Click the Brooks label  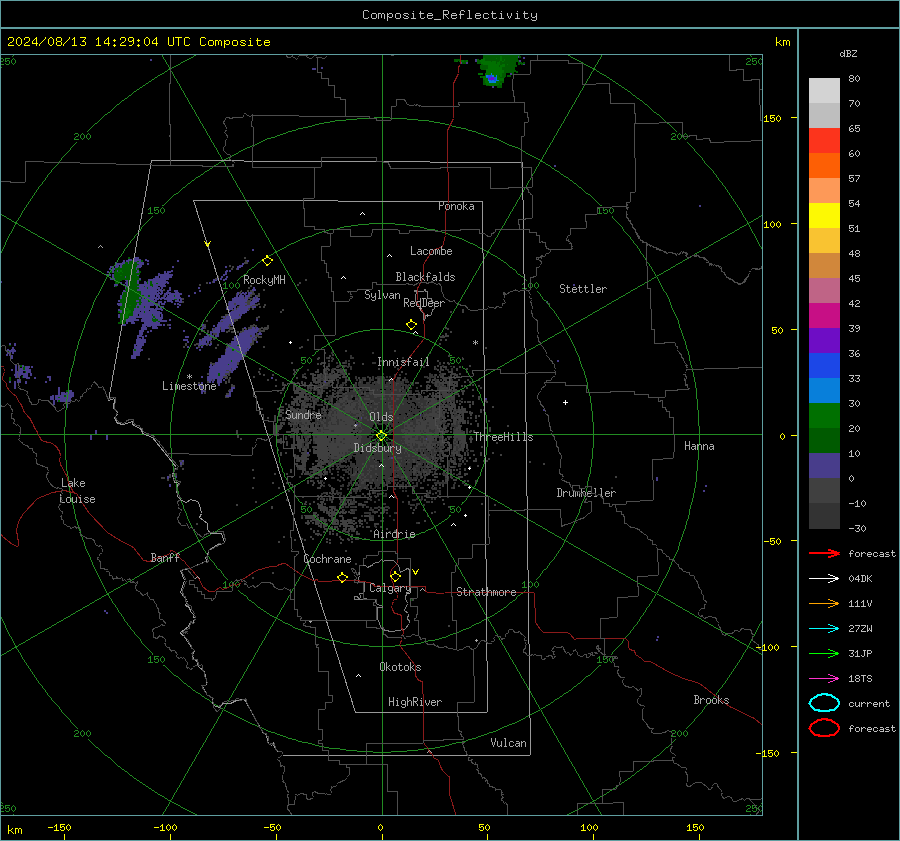(x=711, y=700)
